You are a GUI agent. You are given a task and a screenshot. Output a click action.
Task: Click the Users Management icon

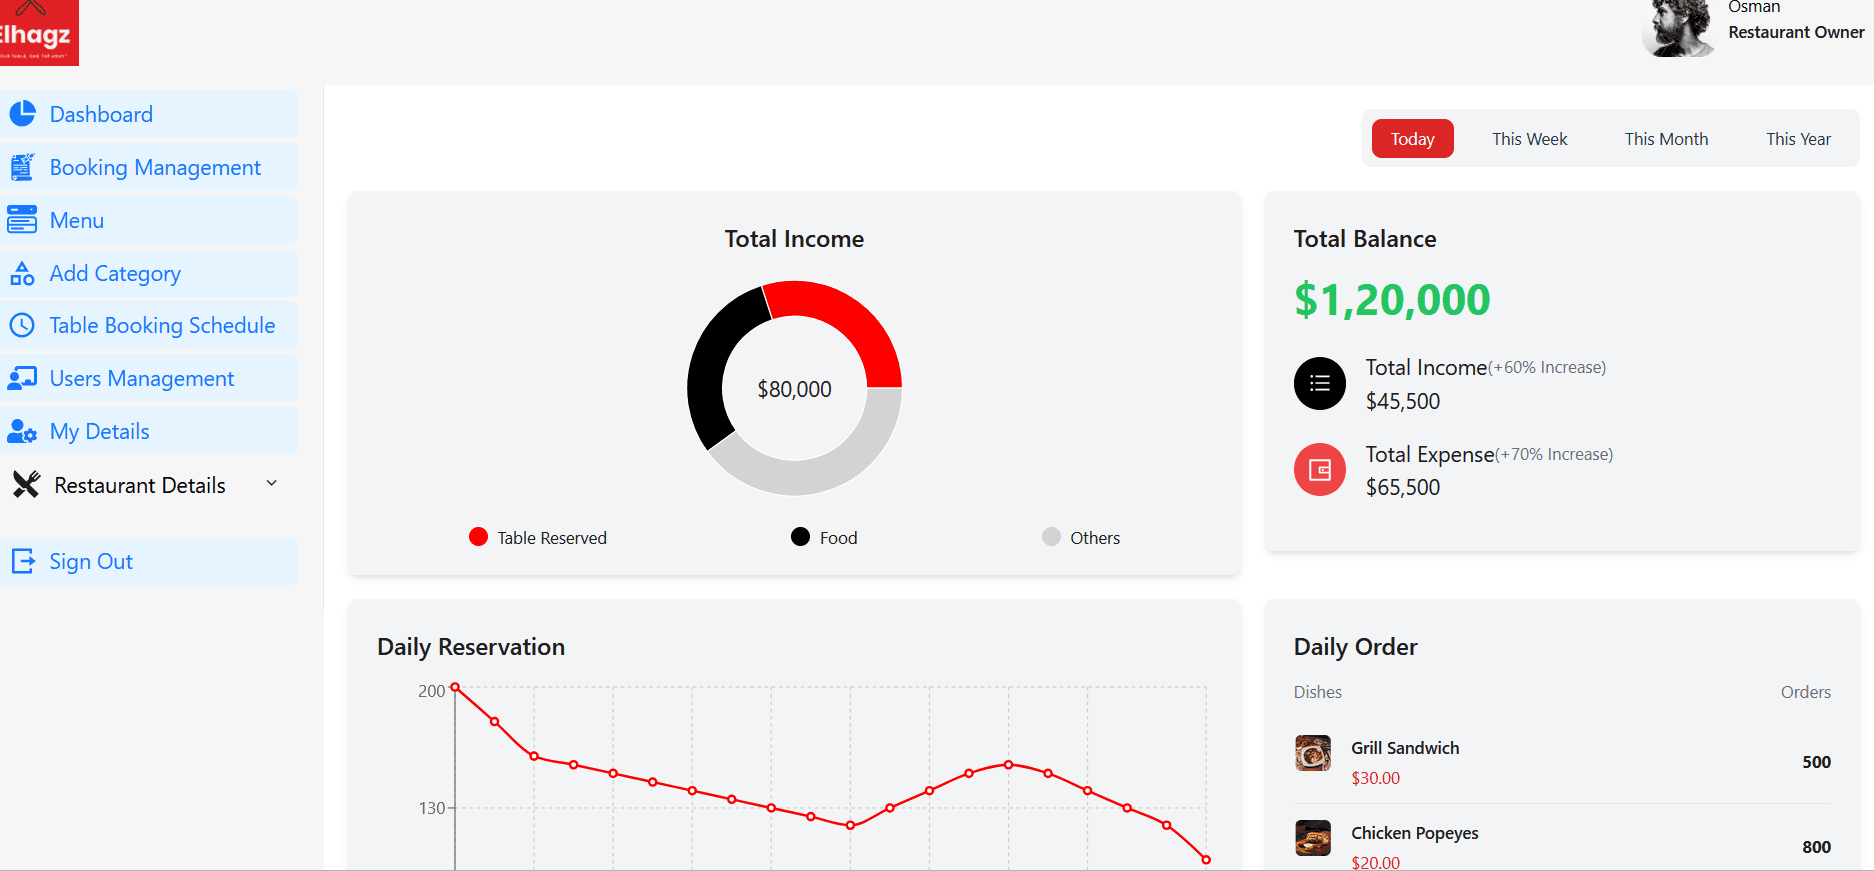22,378
